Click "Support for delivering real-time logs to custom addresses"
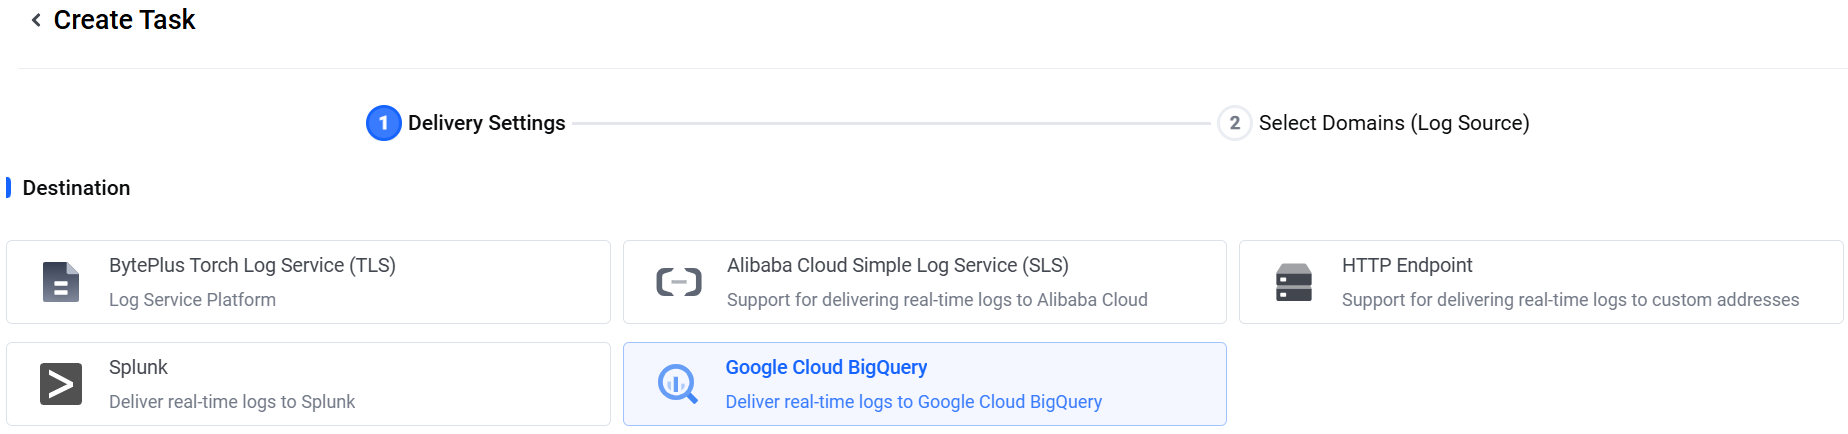The height and width of the screenshot is (434, 1848). [1570, 300]
